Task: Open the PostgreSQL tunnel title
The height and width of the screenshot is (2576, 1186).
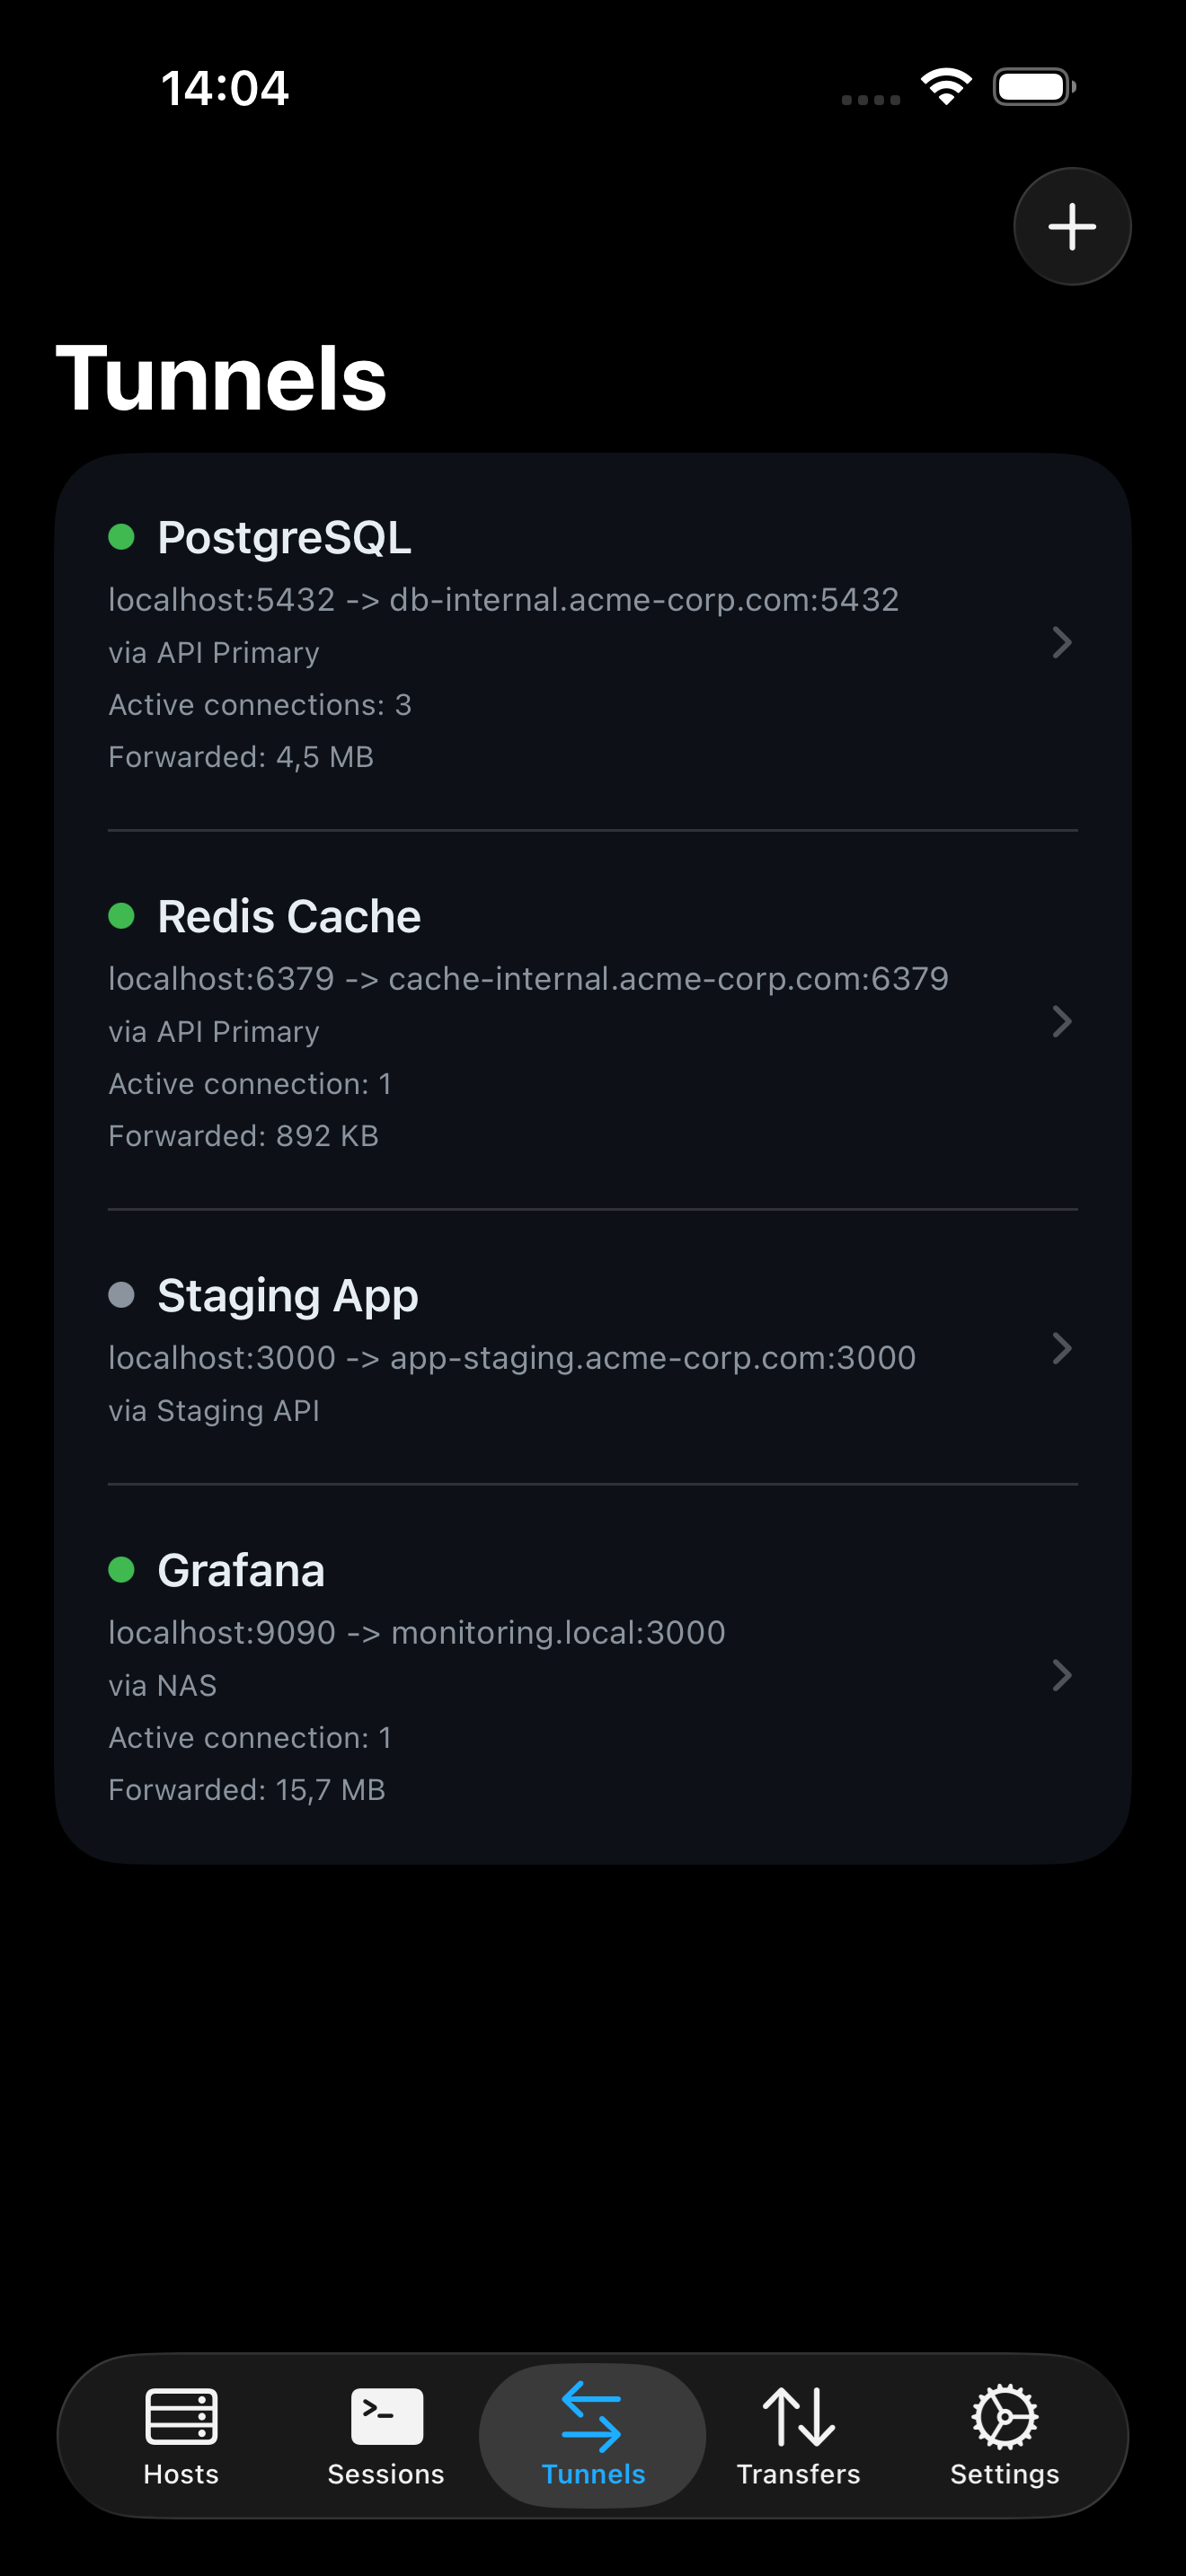Action: coord(284,537)
